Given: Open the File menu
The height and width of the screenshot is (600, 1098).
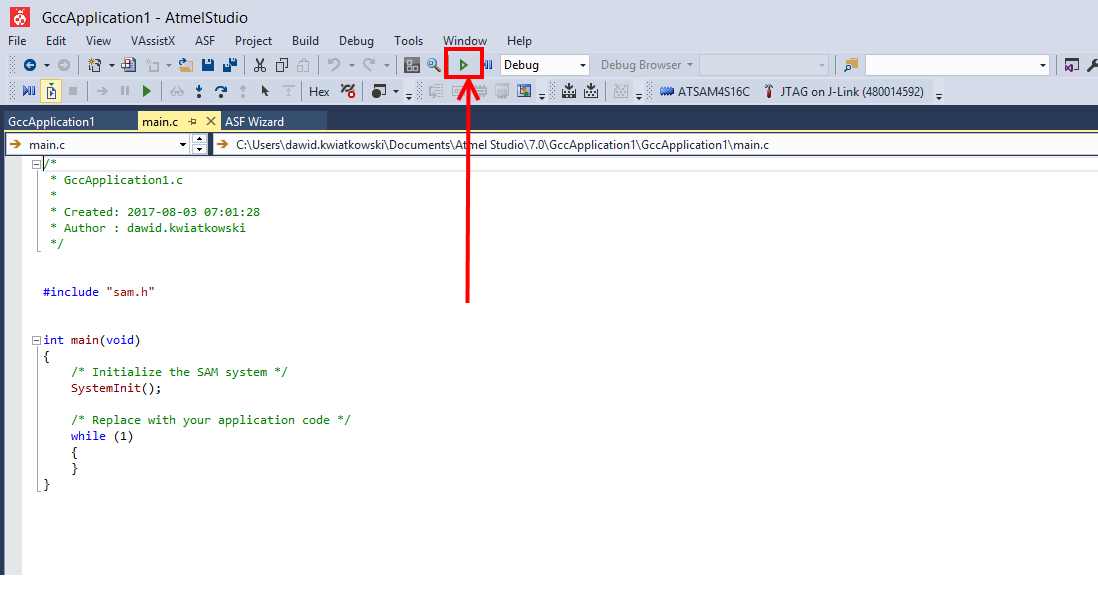Looking at the screenshot, I should pyautogui.click(x=18, y=41).
